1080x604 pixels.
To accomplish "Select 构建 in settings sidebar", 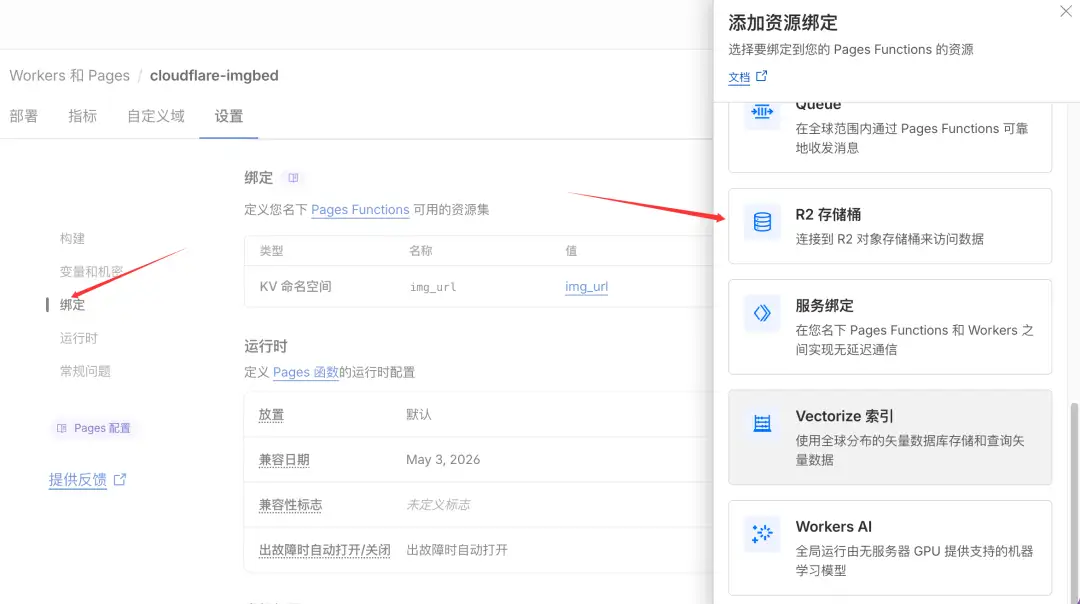I will point(72,238).
